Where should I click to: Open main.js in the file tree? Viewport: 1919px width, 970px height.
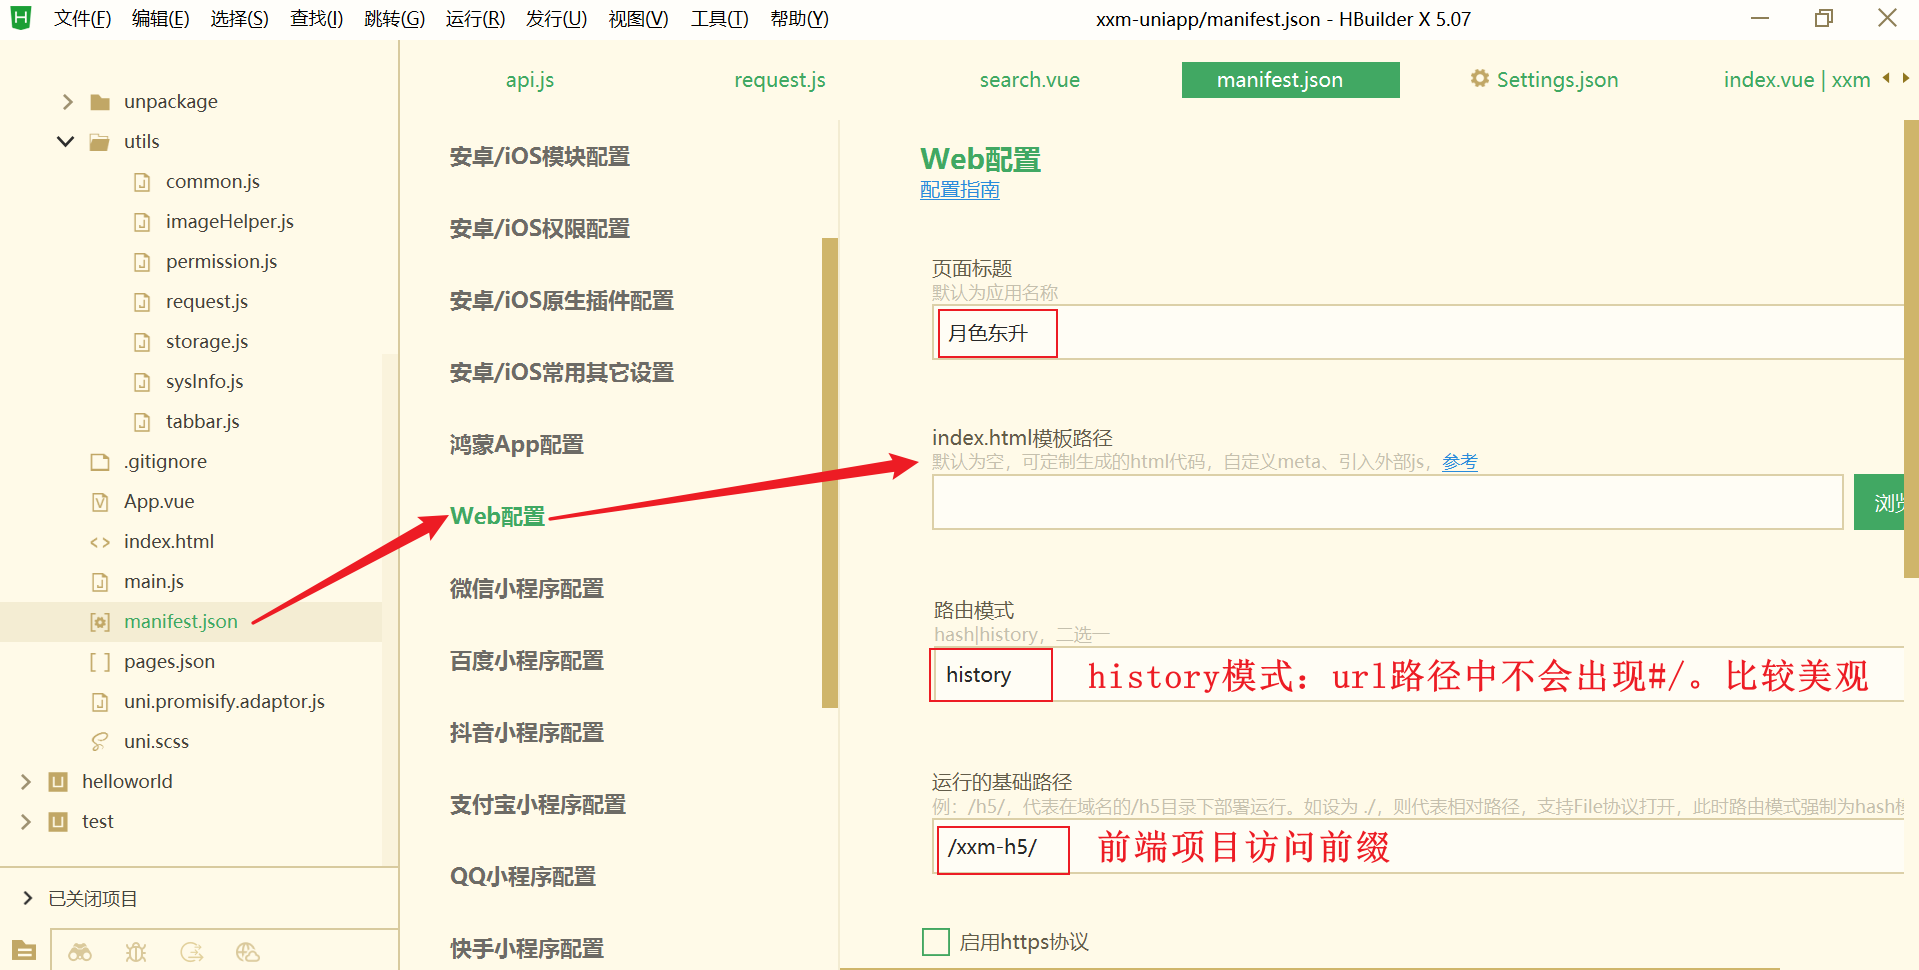[154, 582]
